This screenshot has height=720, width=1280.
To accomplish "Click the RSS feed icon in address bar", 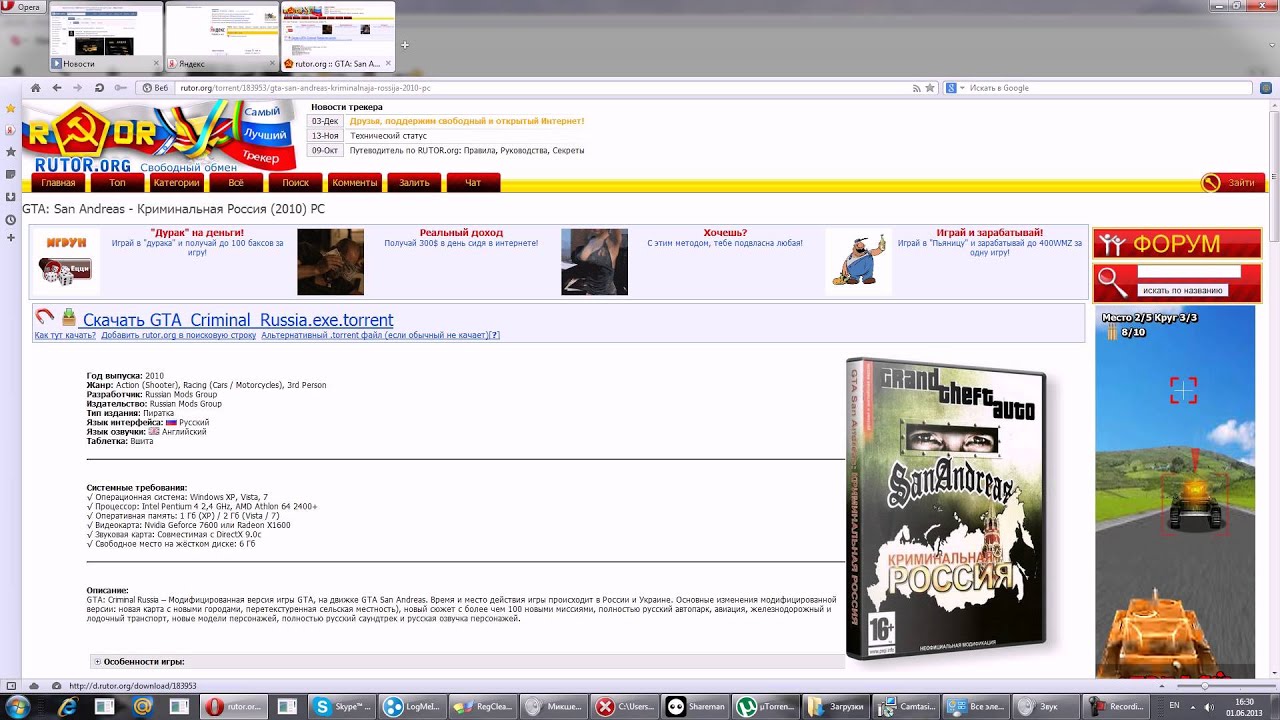I will [916, 88].
